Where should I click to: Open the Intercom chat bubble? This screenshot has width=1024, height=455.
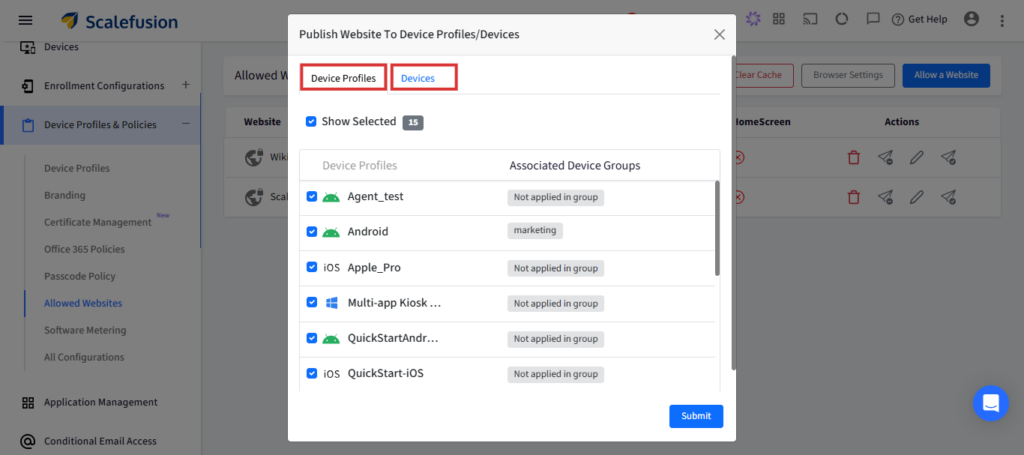point(991,403)
